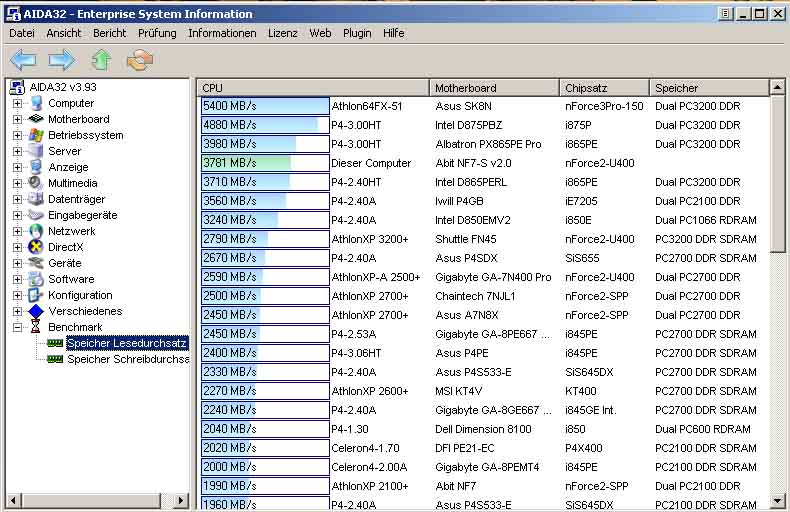This screenshot has height=512, width=790.
Task: Open the Hilfe menu
Action: 393,33
